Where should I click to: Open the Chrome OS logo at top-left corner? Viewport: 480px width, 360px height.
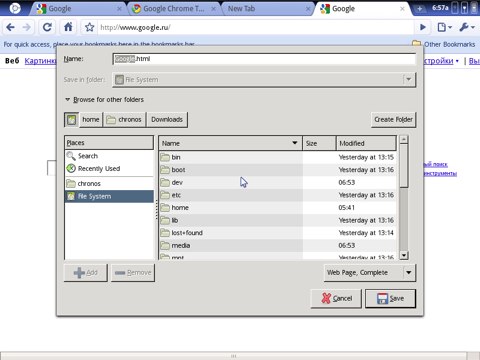pos(14,8)
